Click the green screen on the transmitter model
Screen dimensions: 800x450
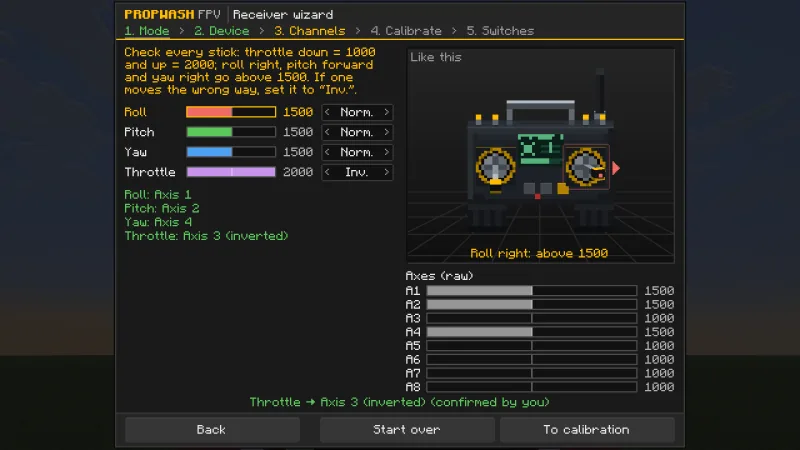tap(540, 148)
